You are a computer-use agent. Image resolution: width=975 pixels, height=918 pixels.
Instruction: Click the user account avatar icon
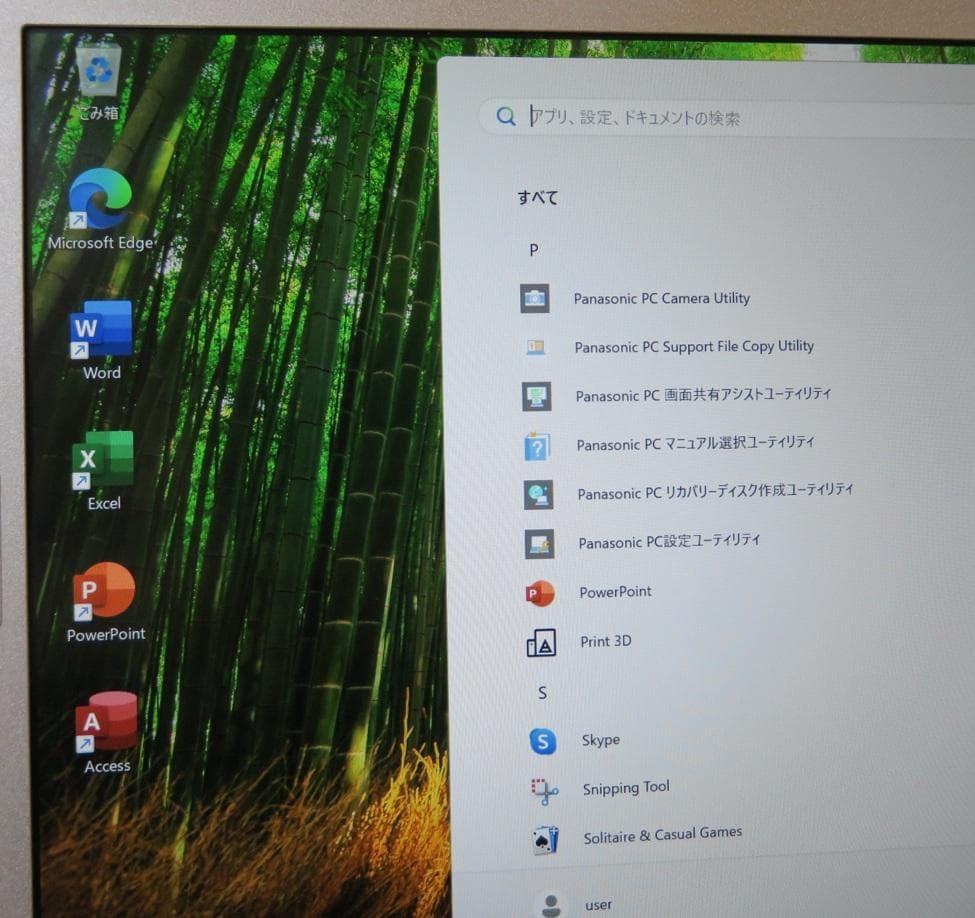click(551, 905)
